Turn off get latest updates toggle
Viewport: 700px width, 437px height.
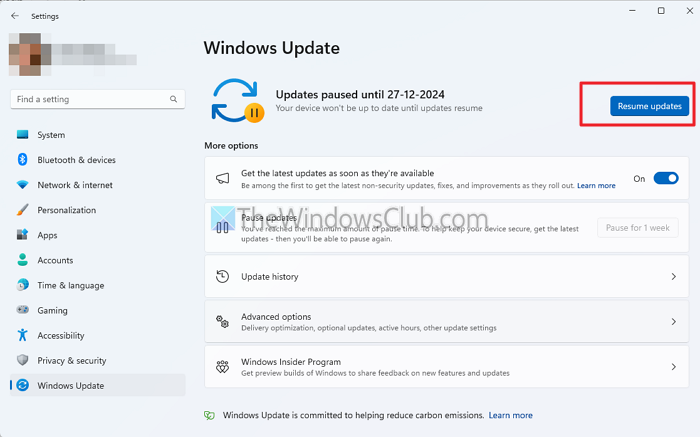click(666, 178)
